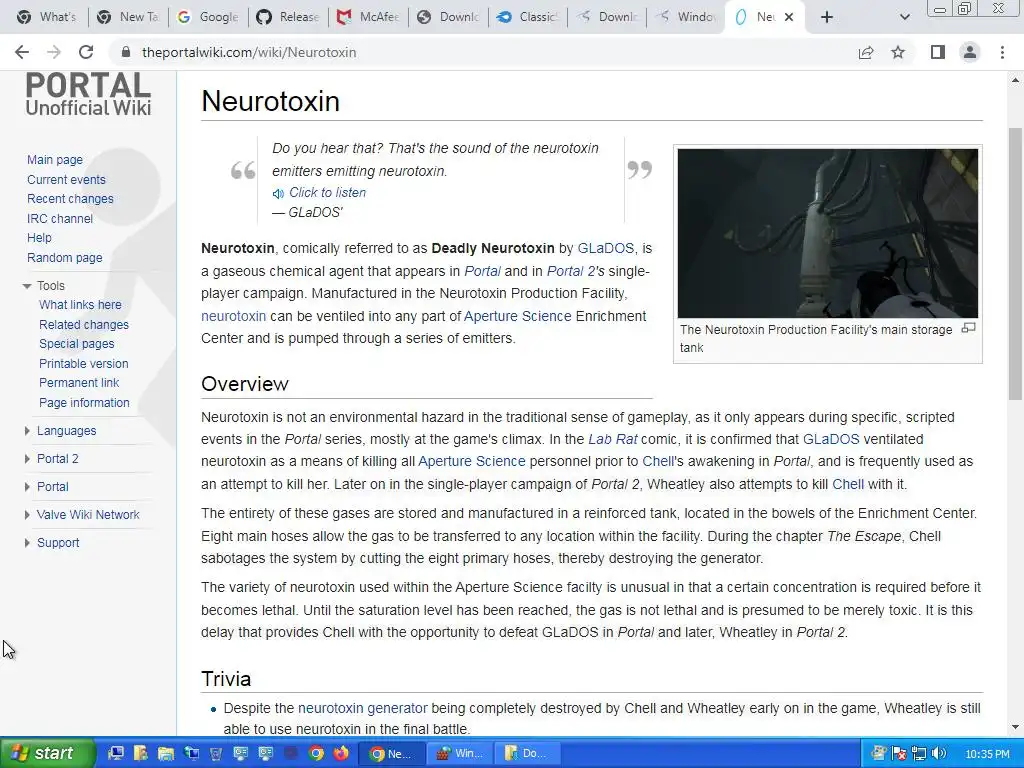Open the GLaDOS link in the intro paragraph
The image size is (1024, 768).
[605, 249]
